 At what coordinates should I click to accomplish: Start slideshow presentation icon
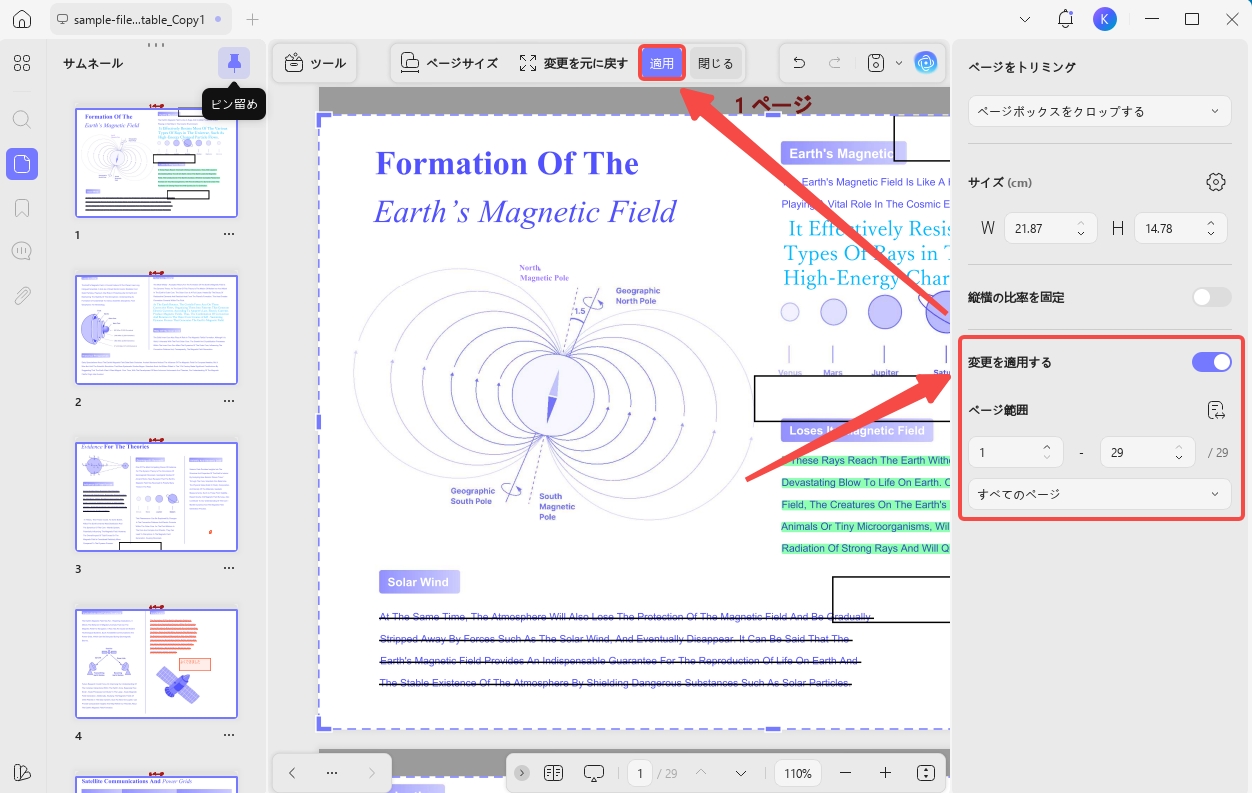(594, 773)
